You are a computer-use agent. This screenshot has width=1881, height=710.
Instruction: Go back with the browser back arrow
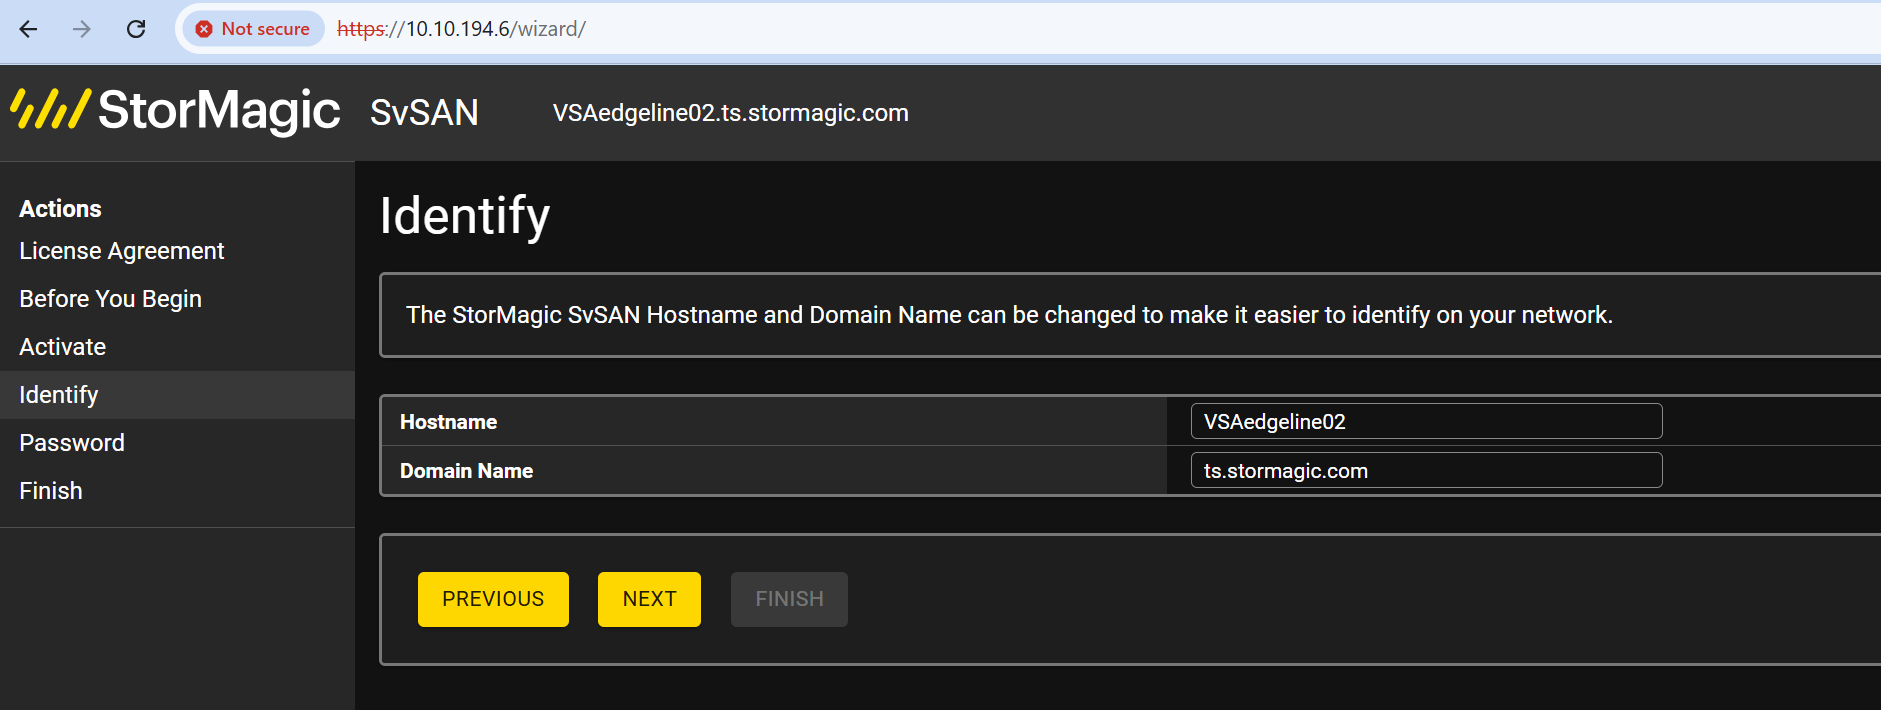(28, 29)
